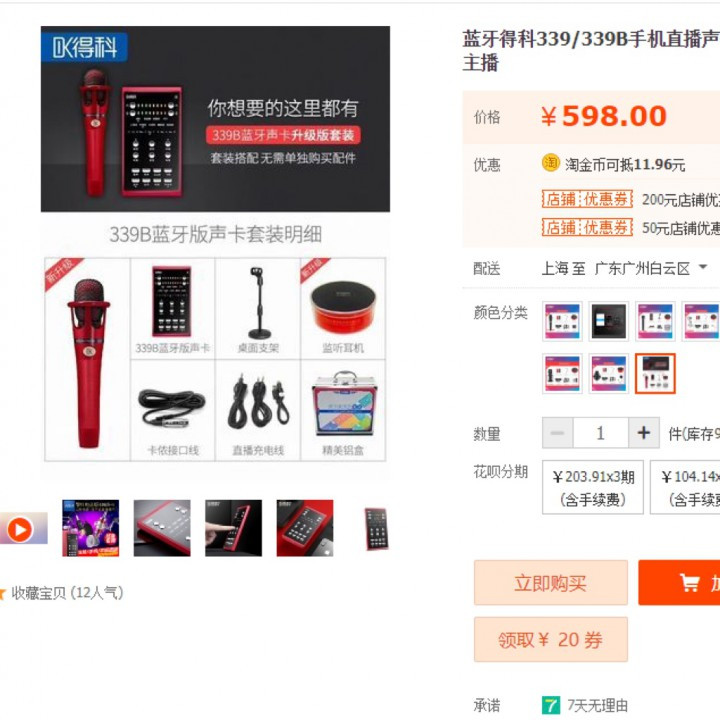
Task: Claim the 领取¥20券 coupon button
Action: pos(551,639)
